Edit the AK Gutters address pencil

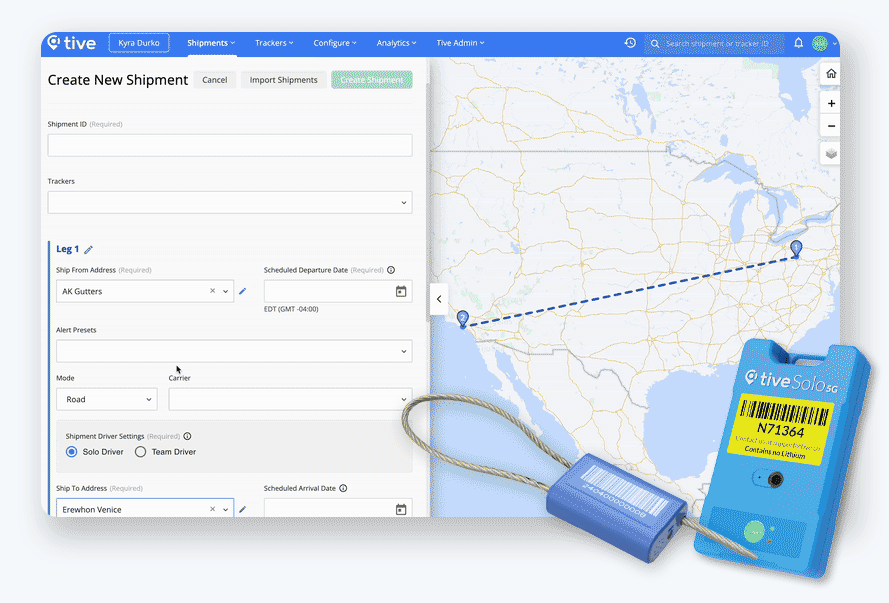click(243, 291)
